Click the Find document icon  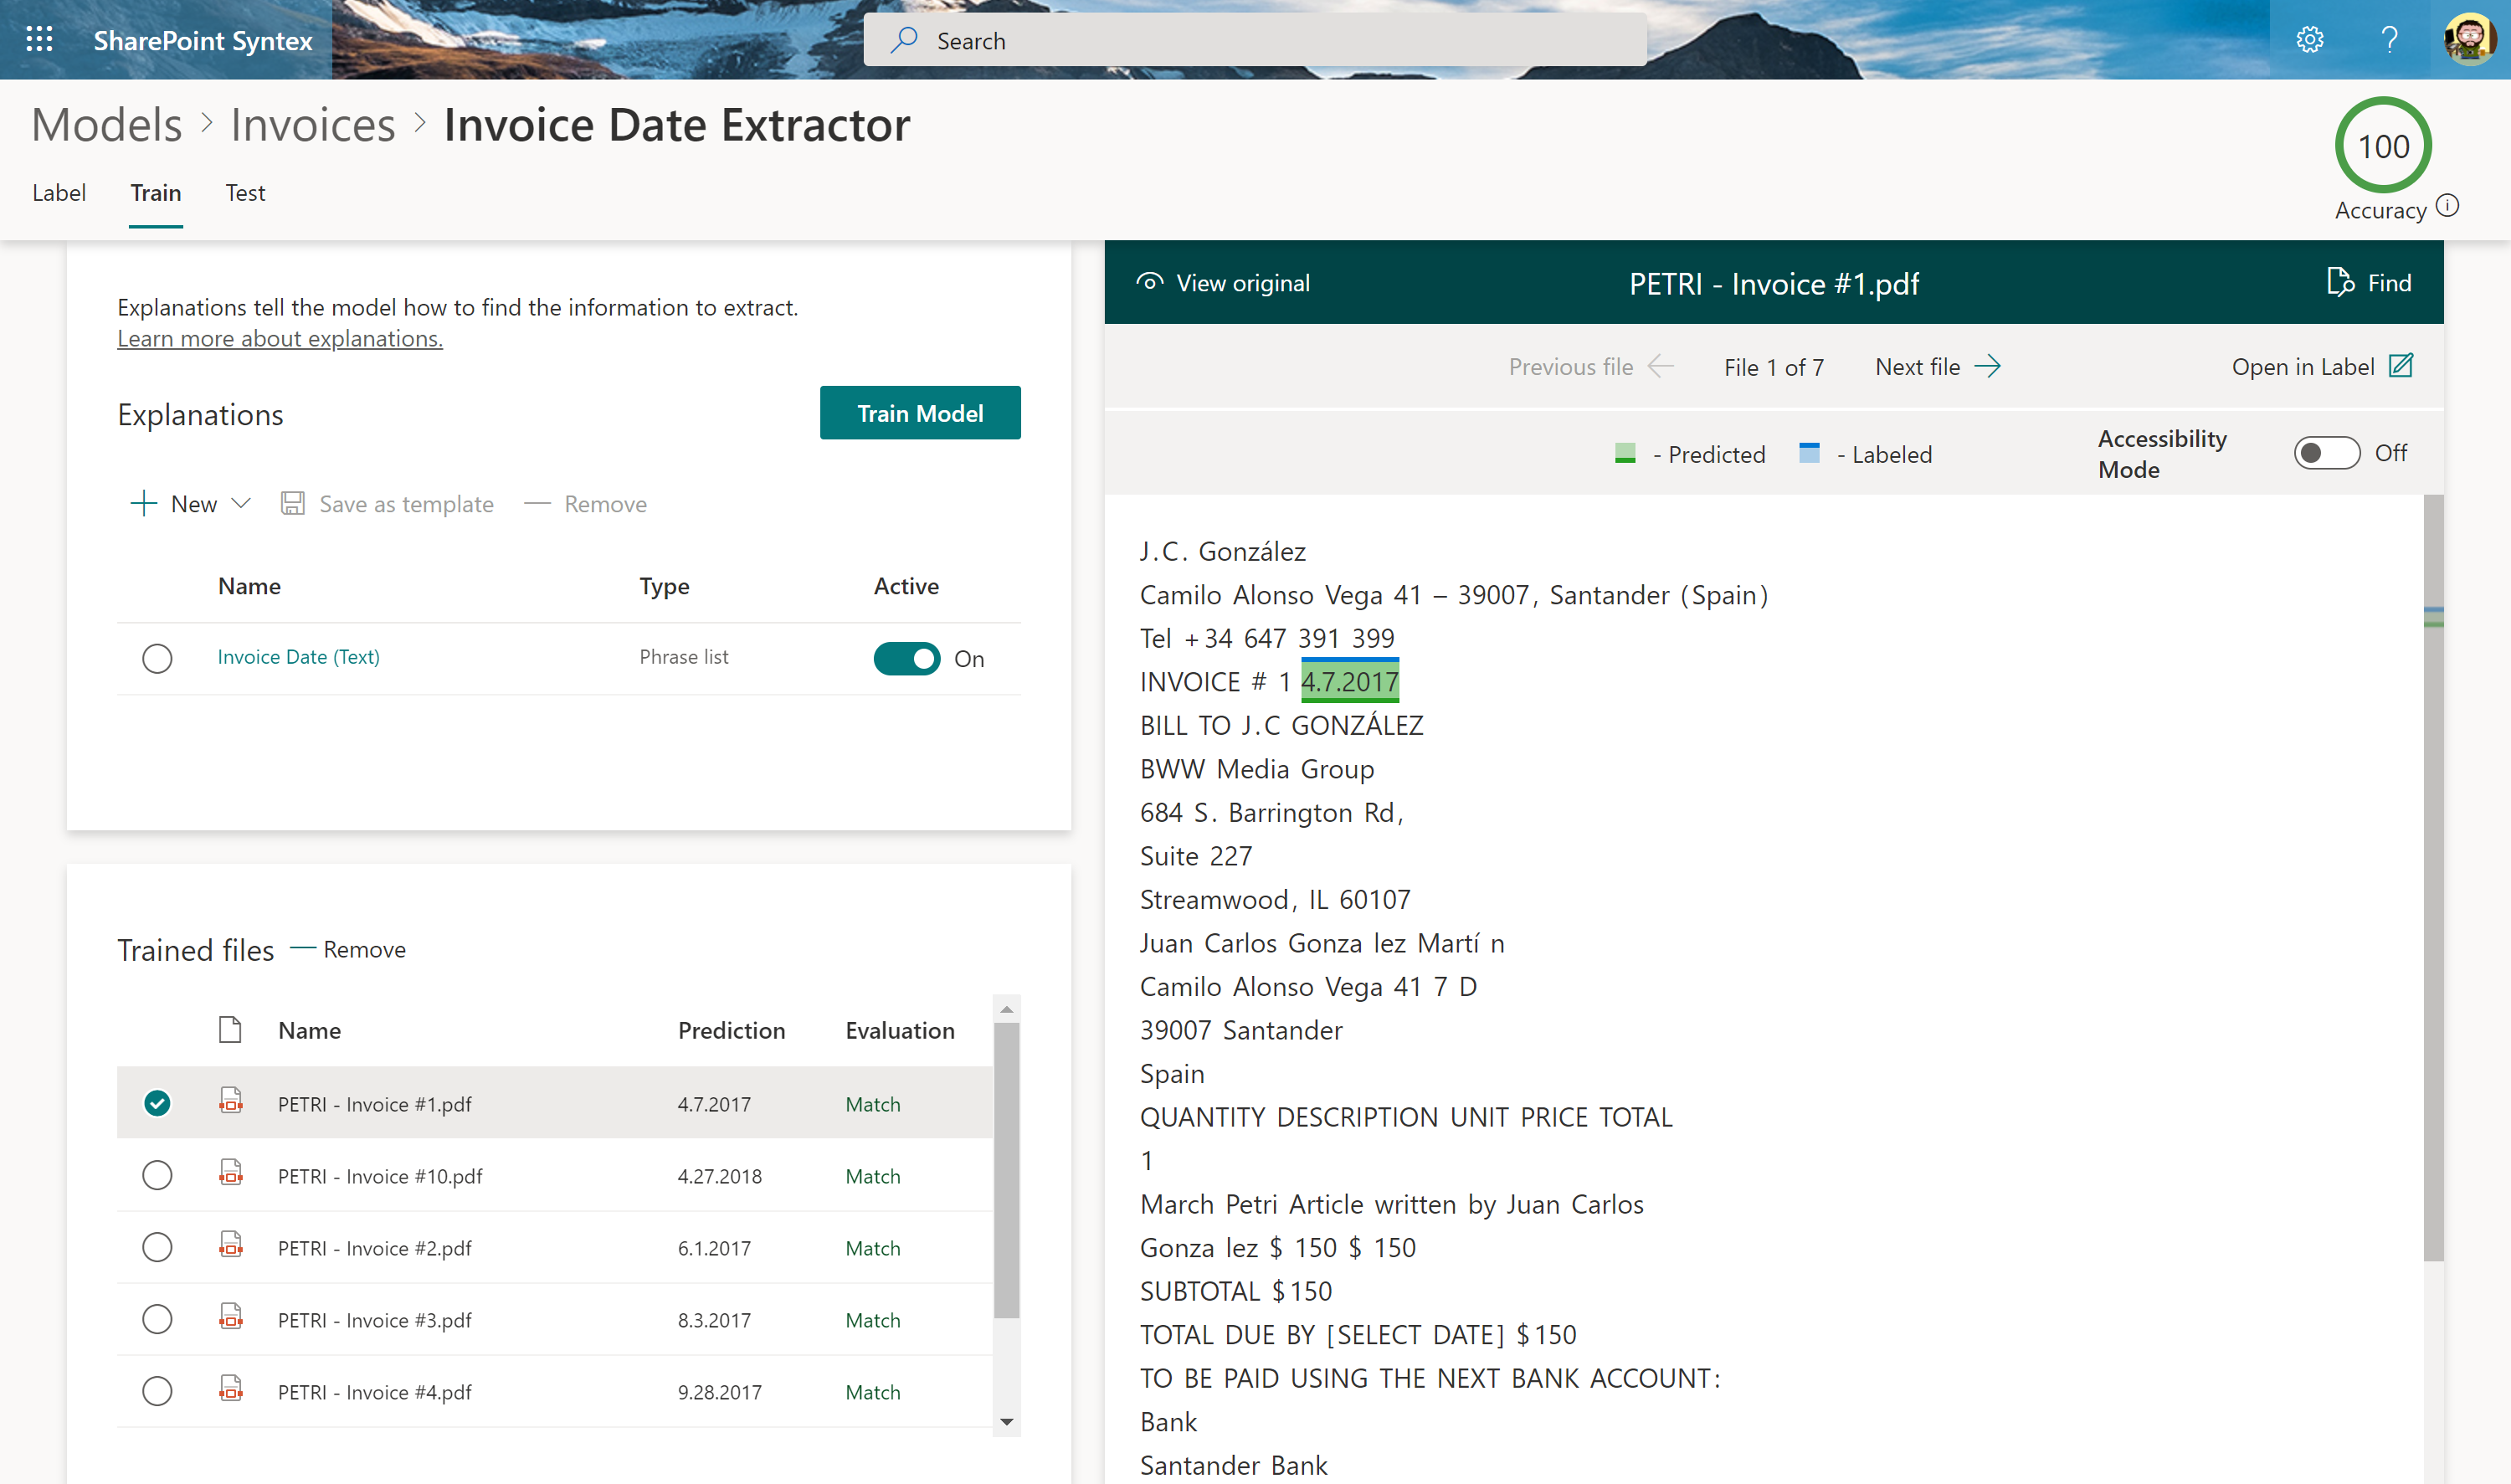(2339, 283)
